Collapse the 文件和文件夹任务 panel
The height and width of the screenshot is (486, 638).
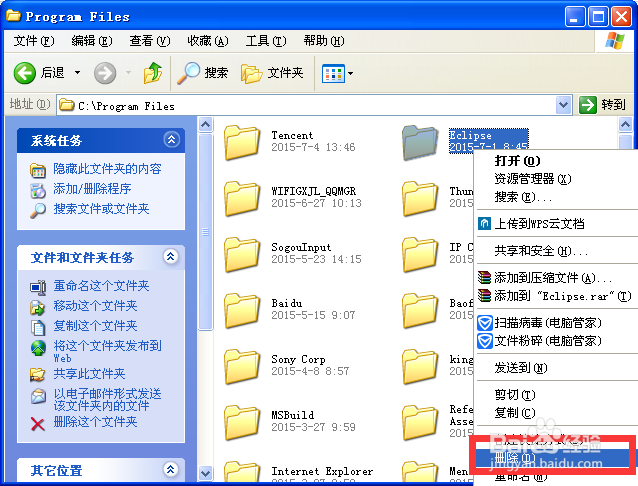171,256
